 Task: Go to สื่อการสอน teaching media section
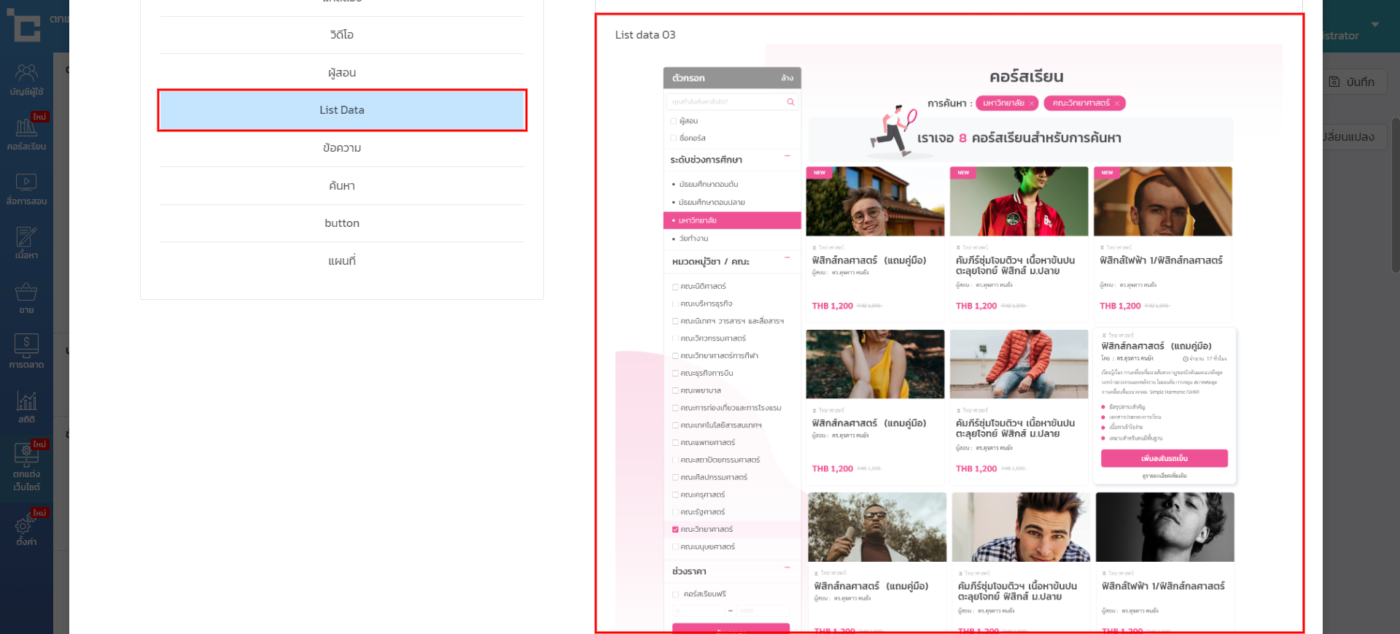[x=27, y=189]
